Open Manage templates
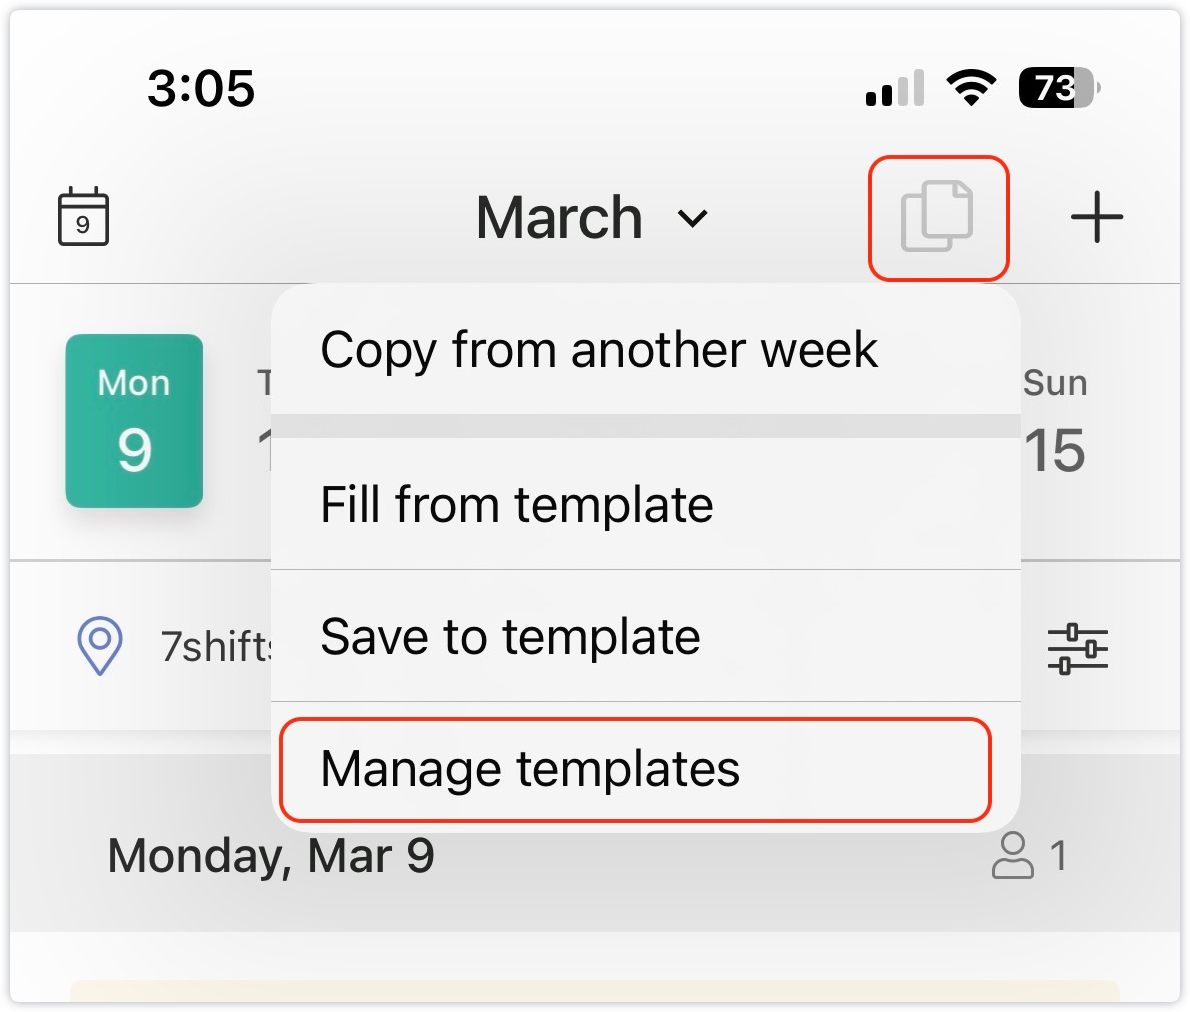This screenshot has height=1012, width=1190. click(x=530, y=769)
